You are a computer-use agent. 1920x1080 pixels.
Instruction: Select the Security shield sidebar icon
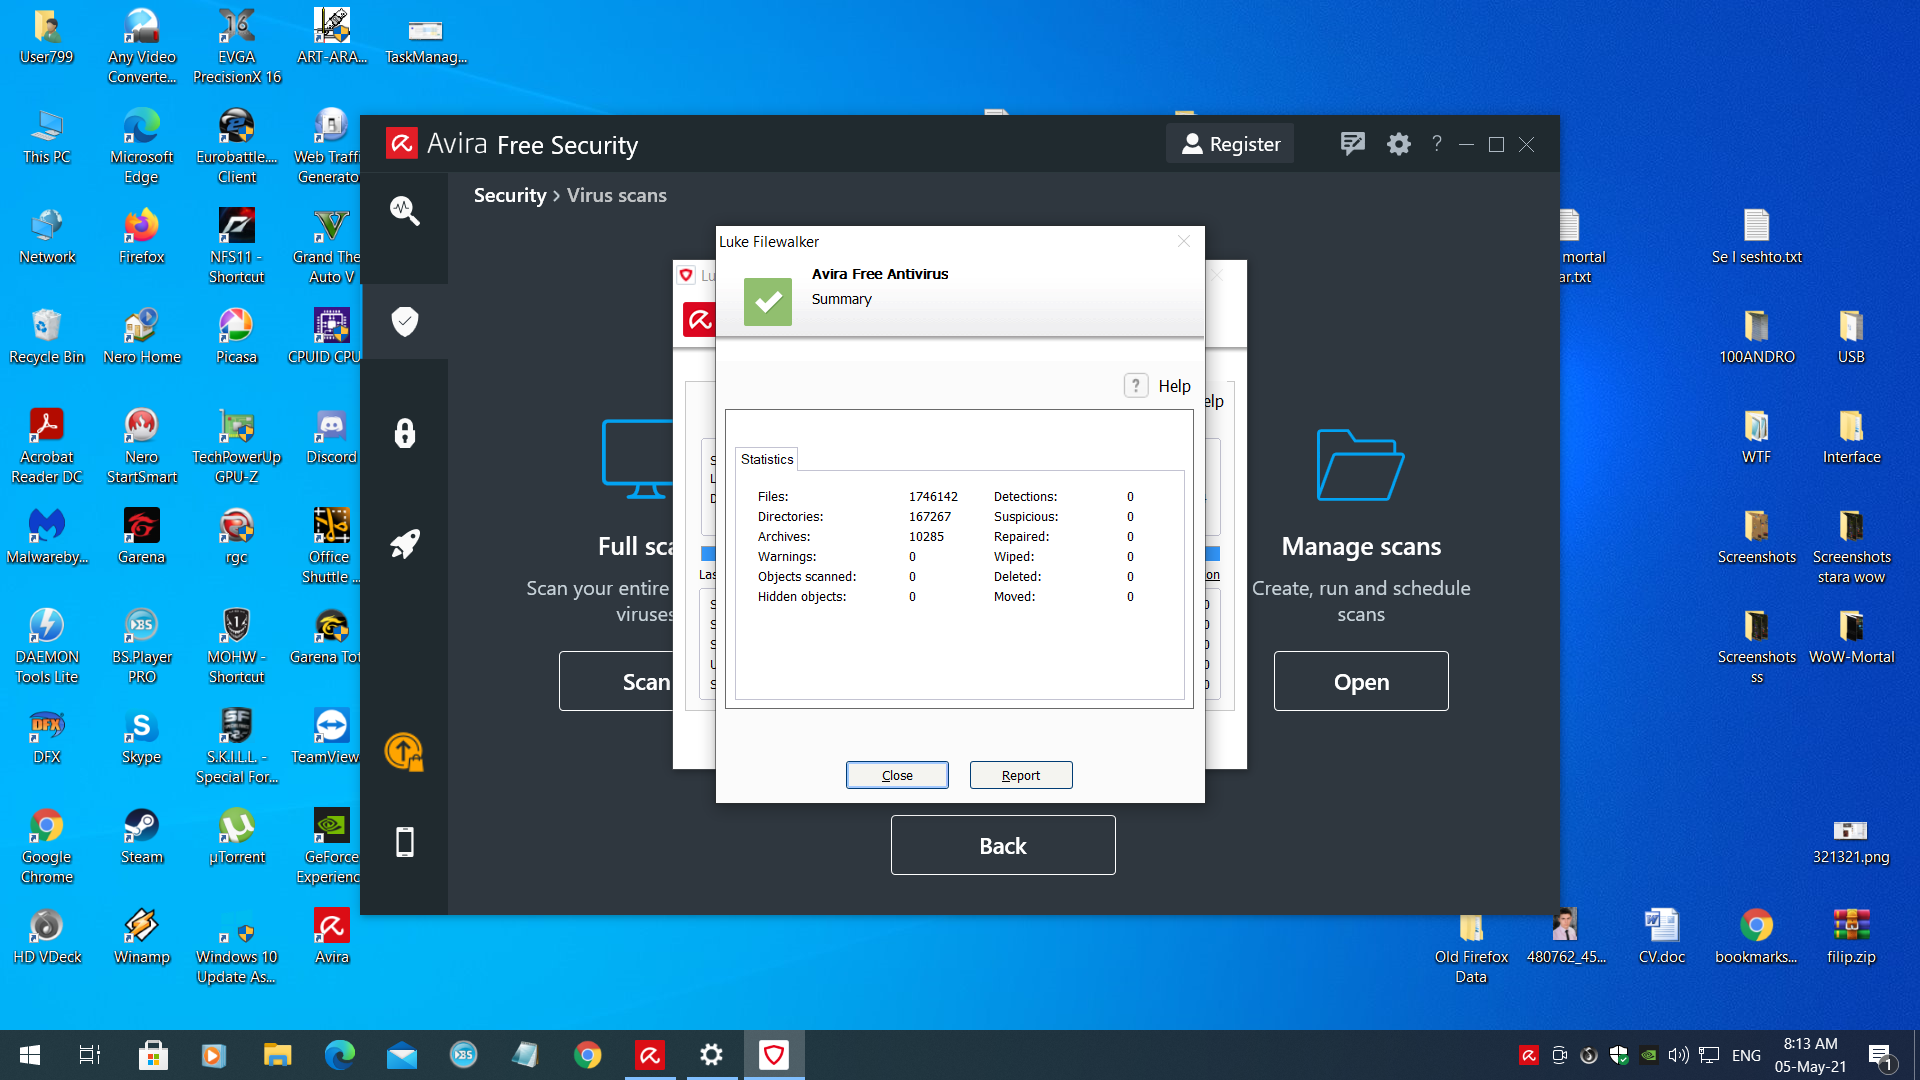404,321
